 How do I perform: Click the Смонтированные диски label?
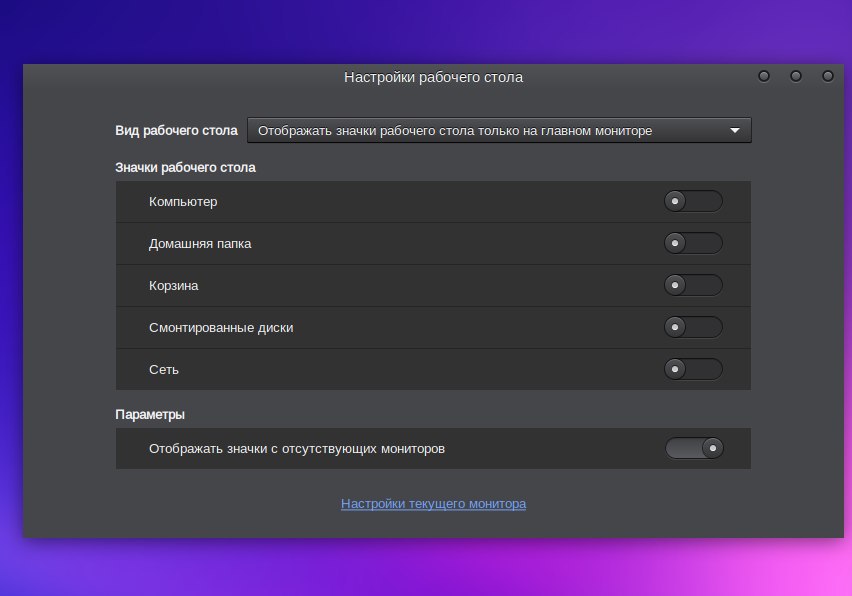point(221,328)
